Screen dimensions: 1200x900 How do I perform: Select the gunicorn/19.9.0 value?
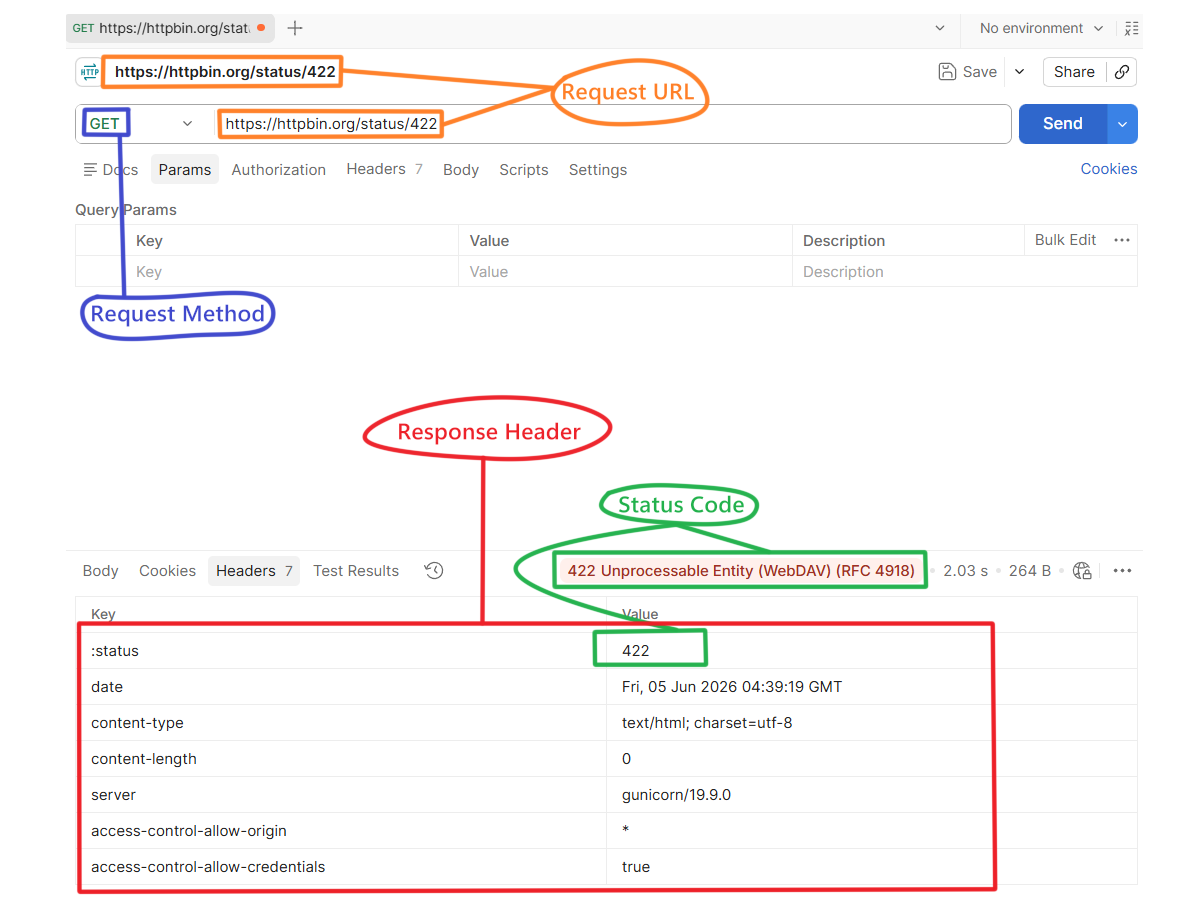pos(676,795)
